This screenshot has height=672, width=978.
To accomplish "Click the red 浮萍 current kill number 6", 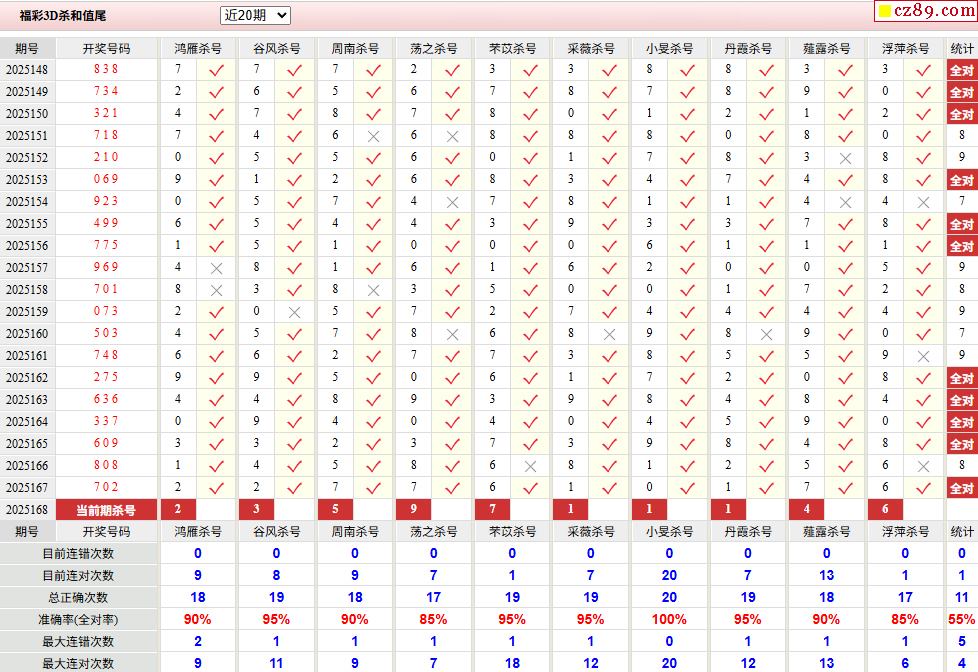I will coord(885,509).
